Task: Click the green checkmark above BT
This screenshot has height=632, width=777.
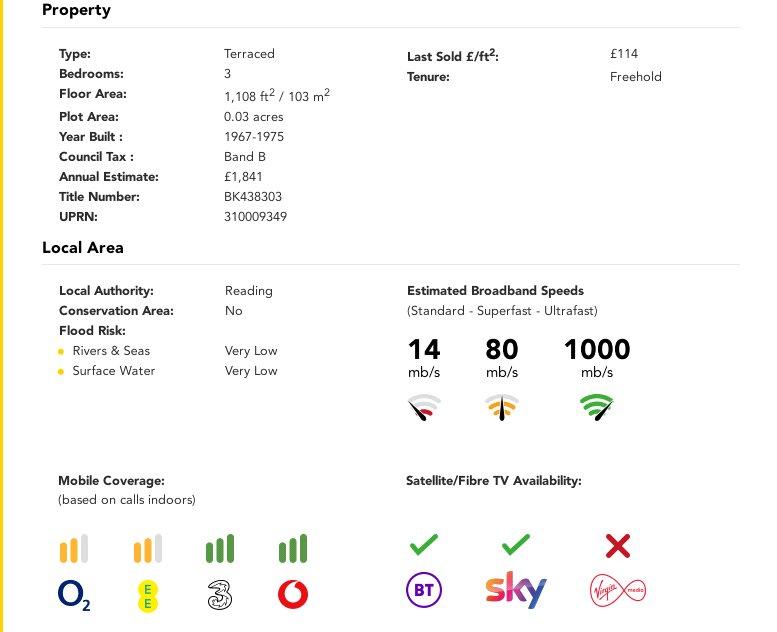Action: click(424, 544)
